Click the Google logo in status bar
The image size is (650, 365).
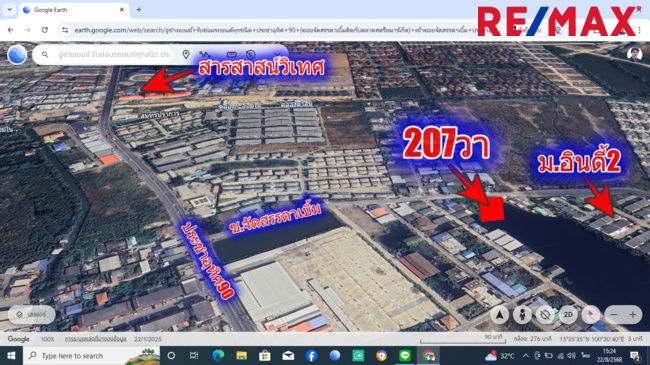(18, 339)
